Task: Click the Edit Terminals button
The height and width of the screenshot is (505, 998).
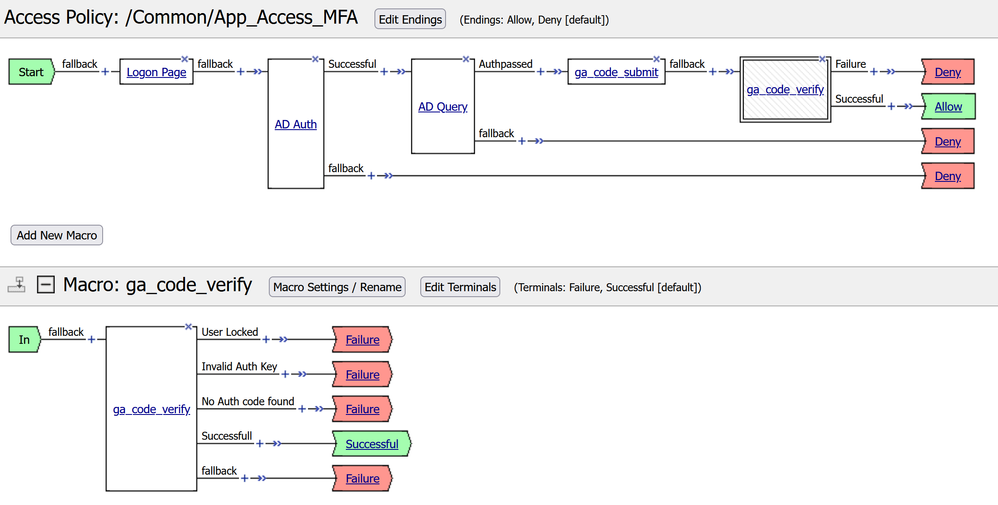Action: pyautogui.click(x=460, y=287)
